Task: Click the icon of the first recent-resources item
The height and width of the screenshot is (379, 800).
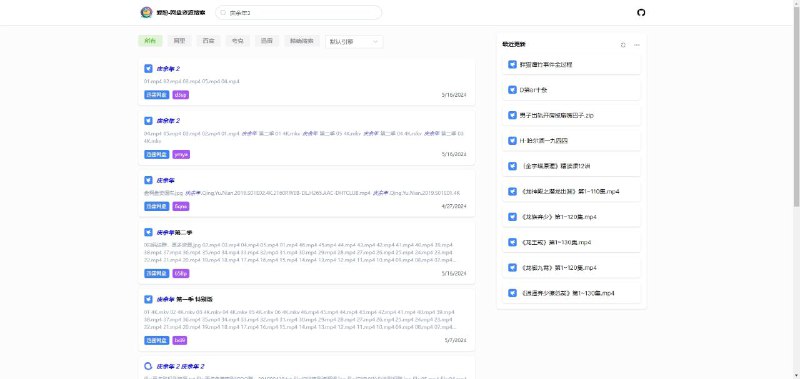Action: point(512,65)
